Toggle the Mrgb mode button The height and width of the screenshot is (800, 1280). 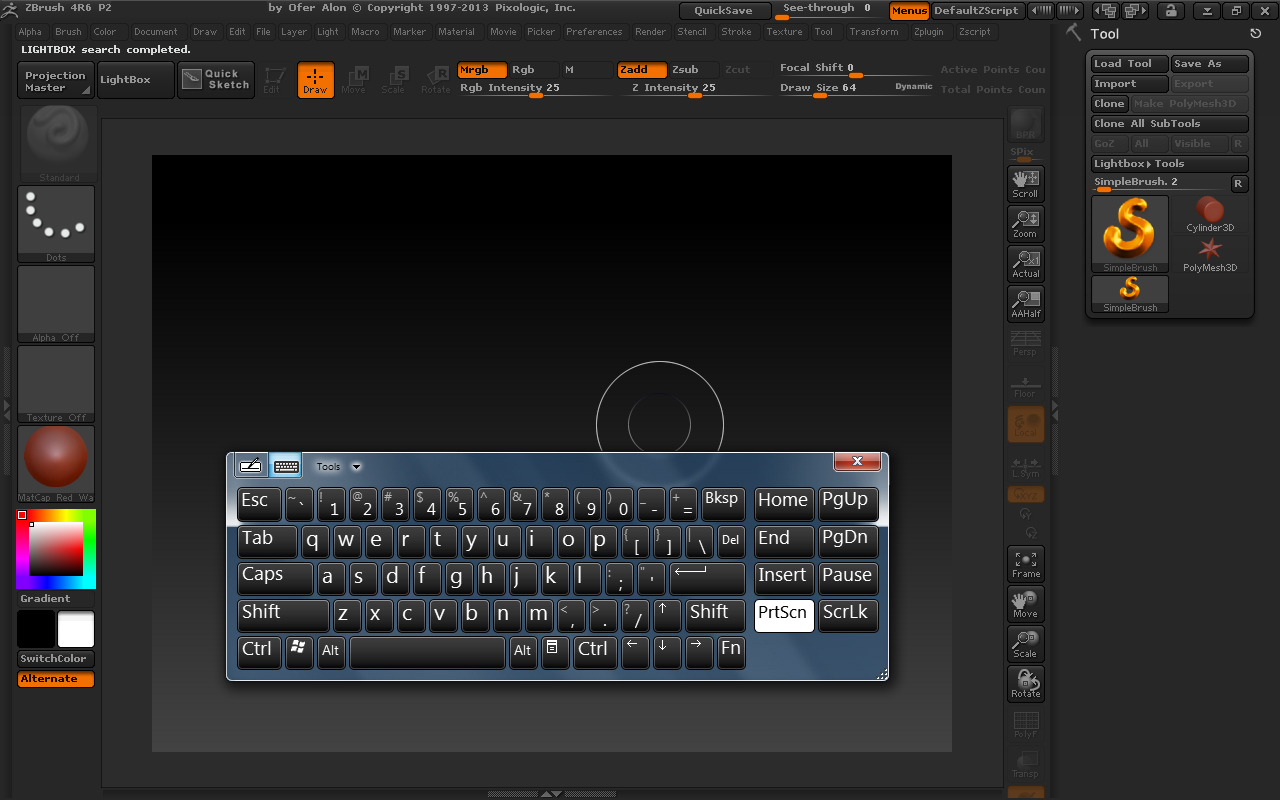pos(481,70)
